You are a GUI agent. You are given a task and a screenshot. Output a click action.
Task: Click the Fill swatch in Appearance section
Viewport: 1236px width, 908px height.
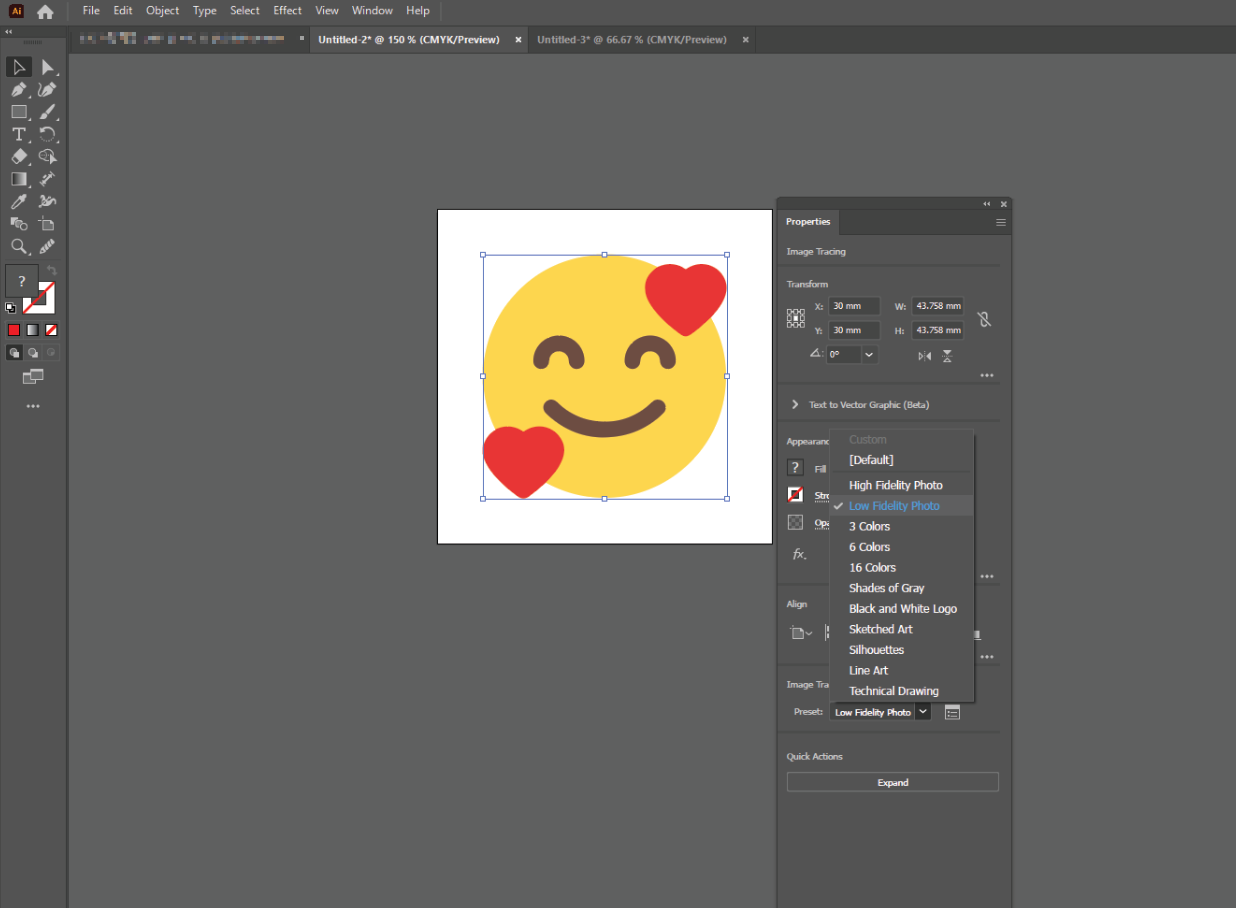(x=795, y=468)
